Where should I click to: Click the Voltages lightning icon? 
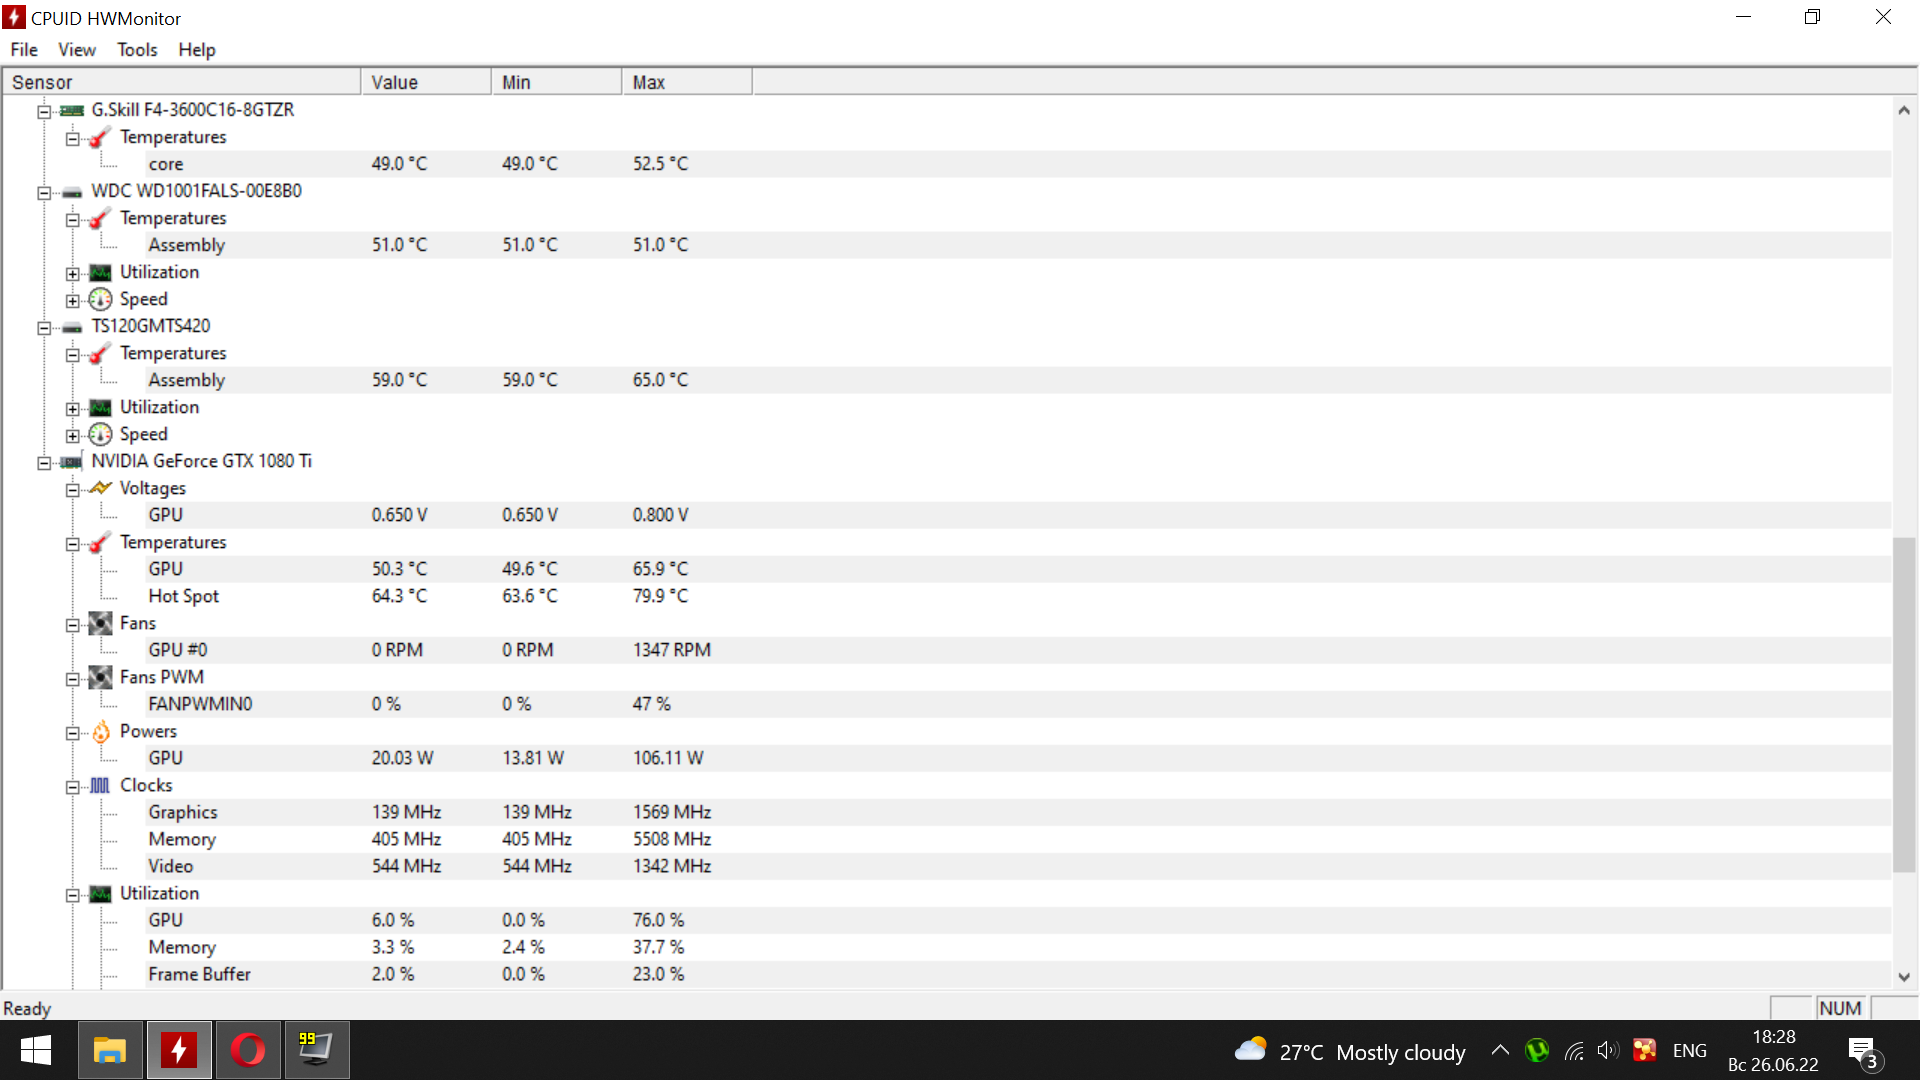tap(100, 489)
